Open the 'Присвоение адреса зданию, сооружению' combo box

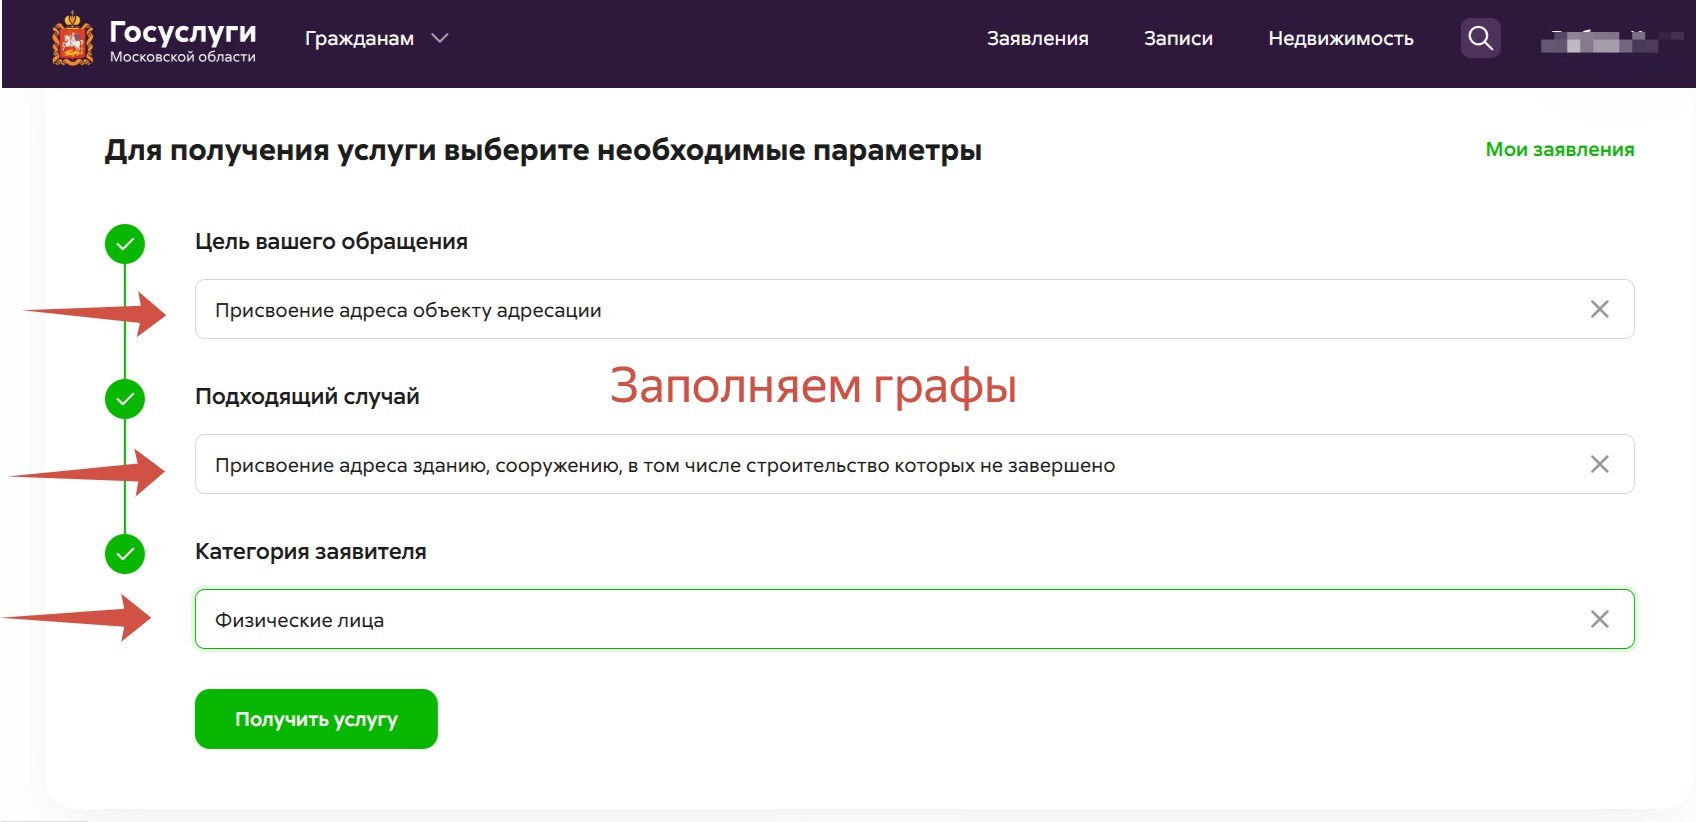914,464
